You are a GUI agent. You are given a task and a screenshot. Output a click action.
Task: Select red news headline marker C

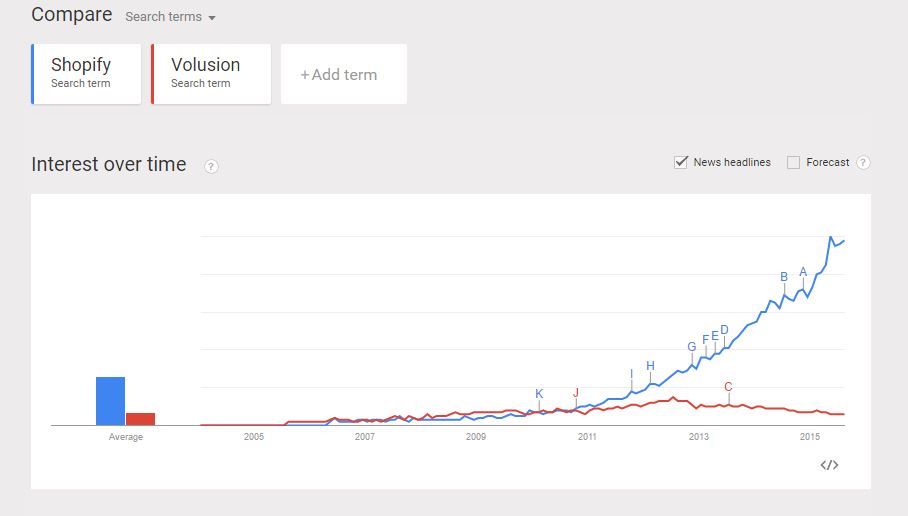tap(728, 387)
